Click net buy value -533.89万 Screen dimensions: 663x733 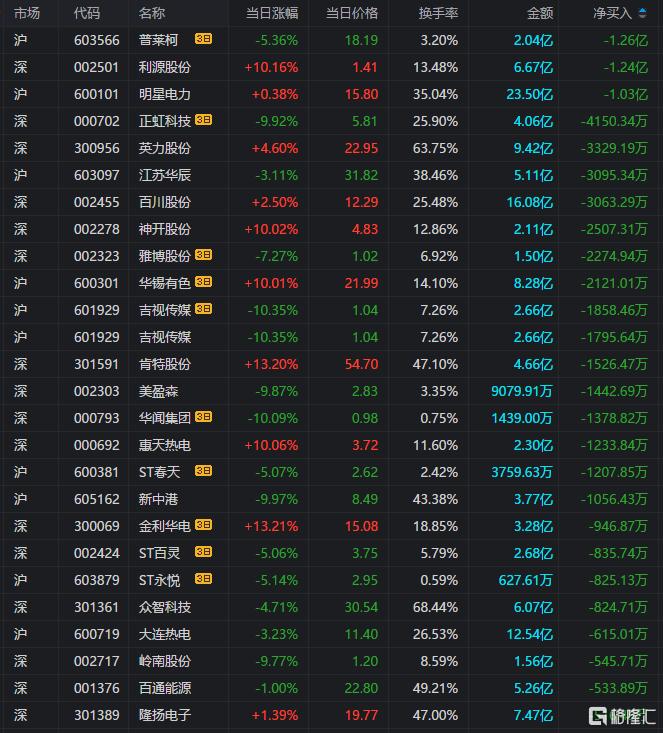tap(618, 689)
